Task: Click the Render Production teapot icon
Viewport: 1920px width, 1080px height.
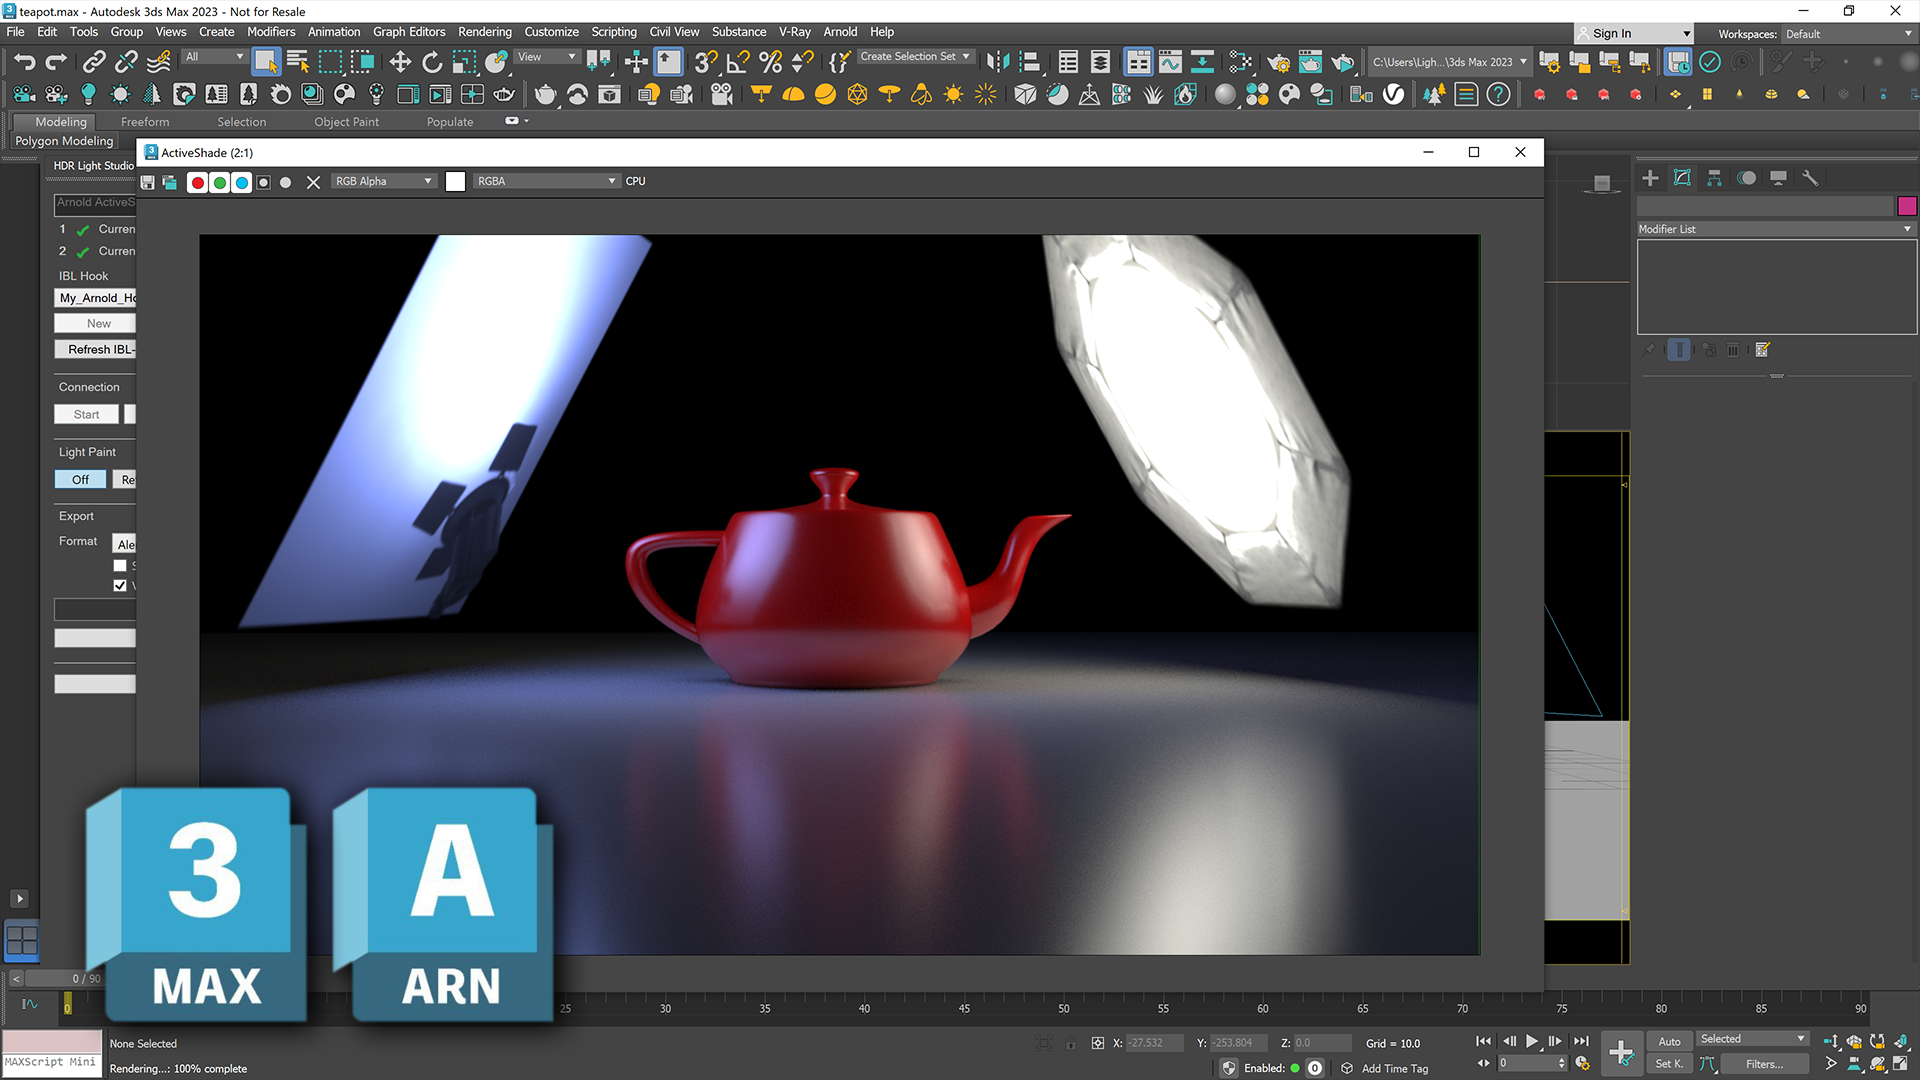Action: coord(1342,62)
